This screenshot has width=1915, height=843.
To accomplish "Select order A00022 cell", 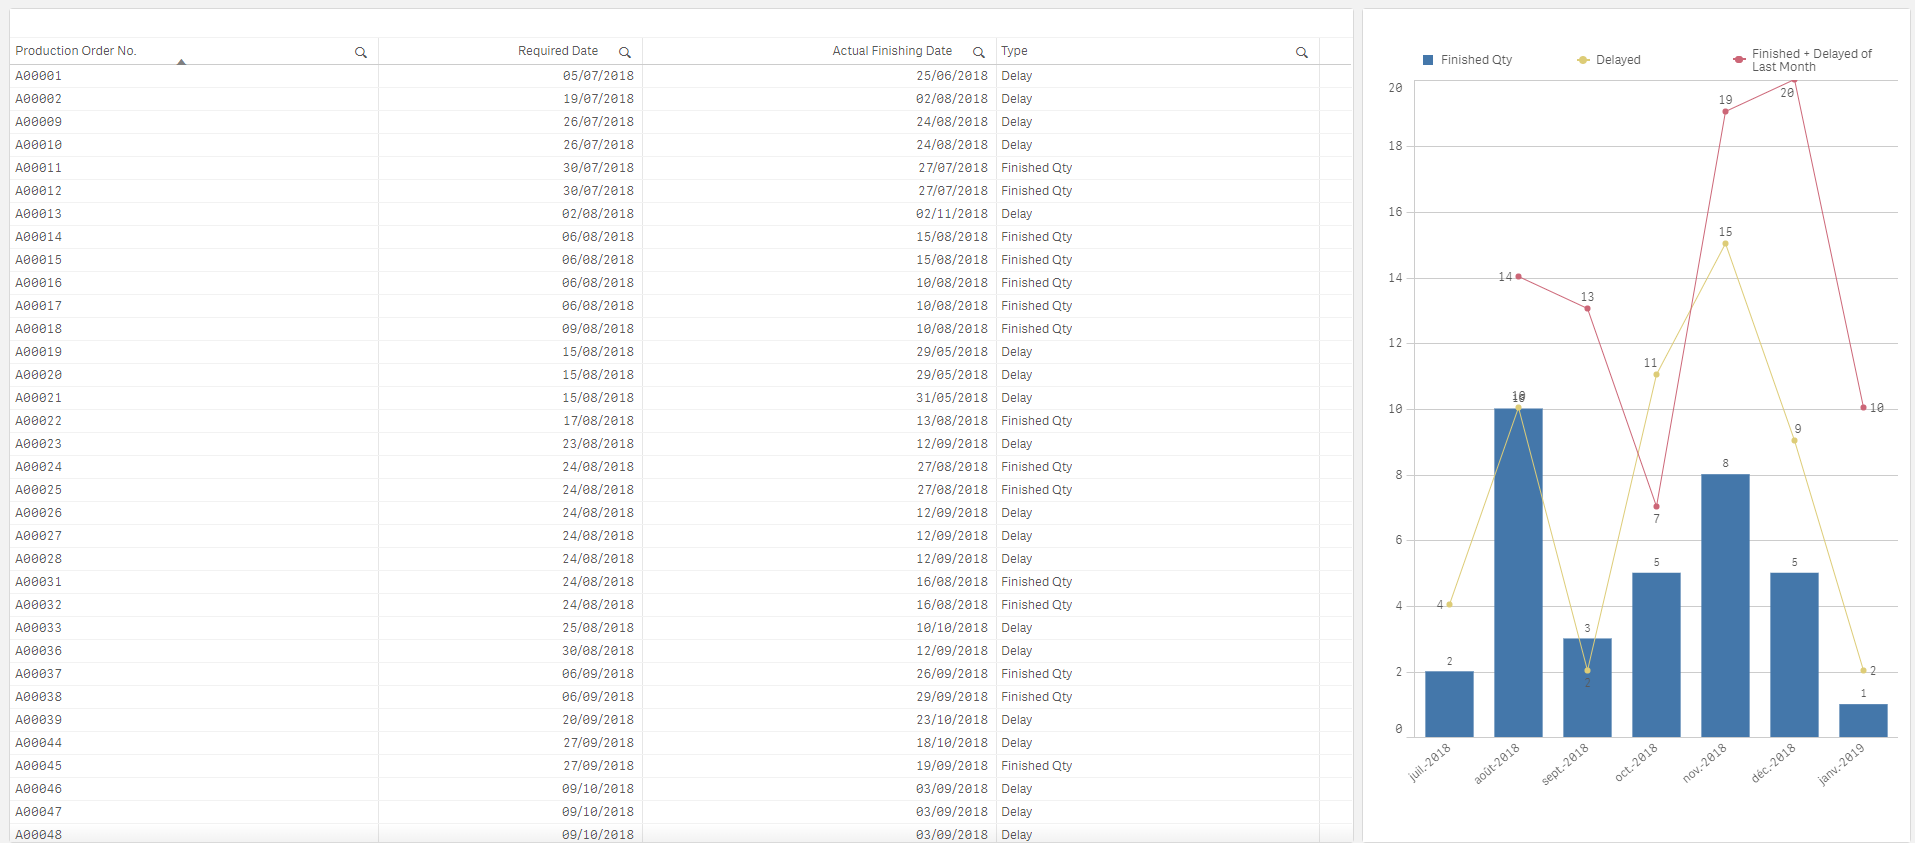I will [x=194, y=421].
